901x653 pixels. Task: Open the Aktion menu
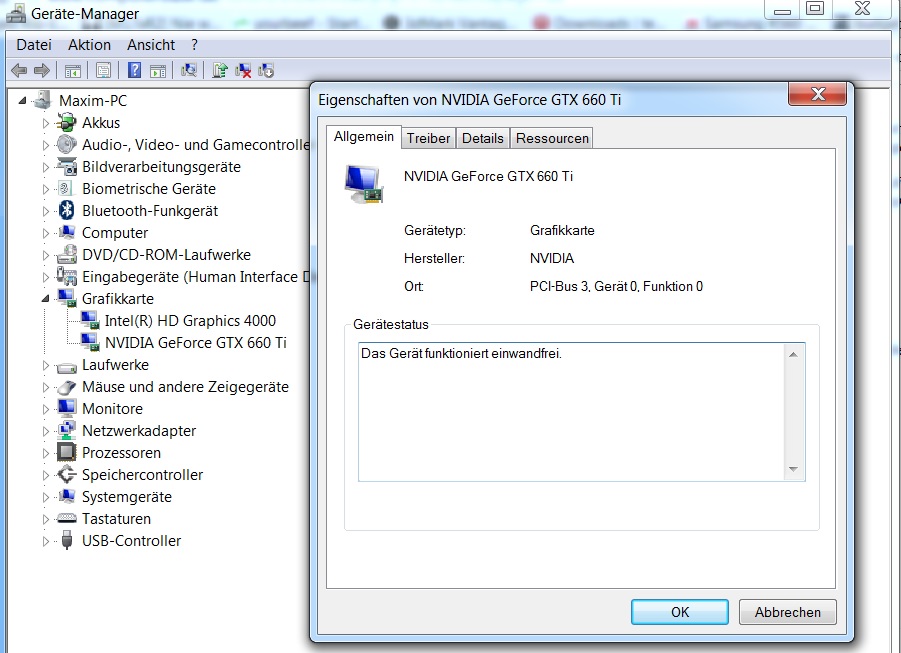(x=89, y=45)
